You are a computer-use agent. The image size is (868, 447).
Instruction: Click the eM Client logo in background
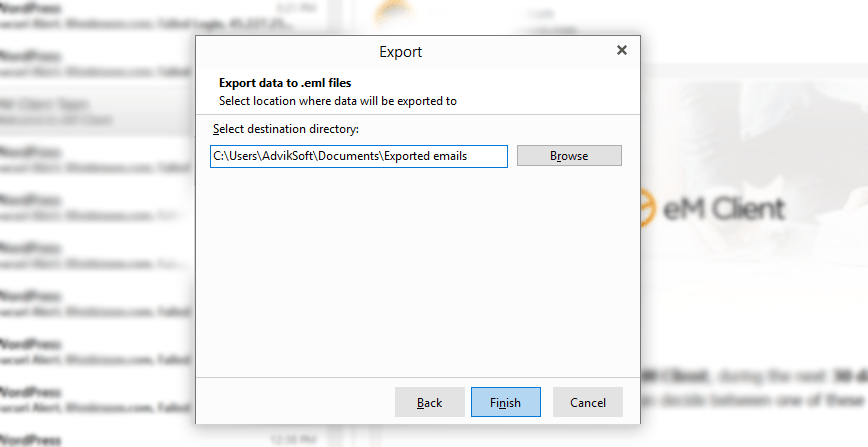tap(714, 208)
